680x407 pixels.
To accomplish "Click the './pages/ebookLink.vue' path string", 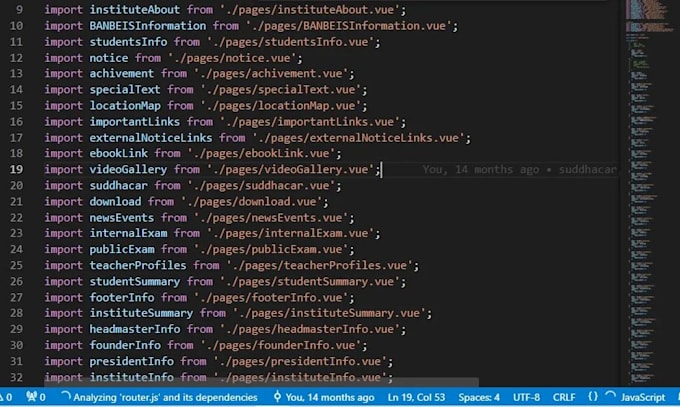I will (x=261, y=153).
